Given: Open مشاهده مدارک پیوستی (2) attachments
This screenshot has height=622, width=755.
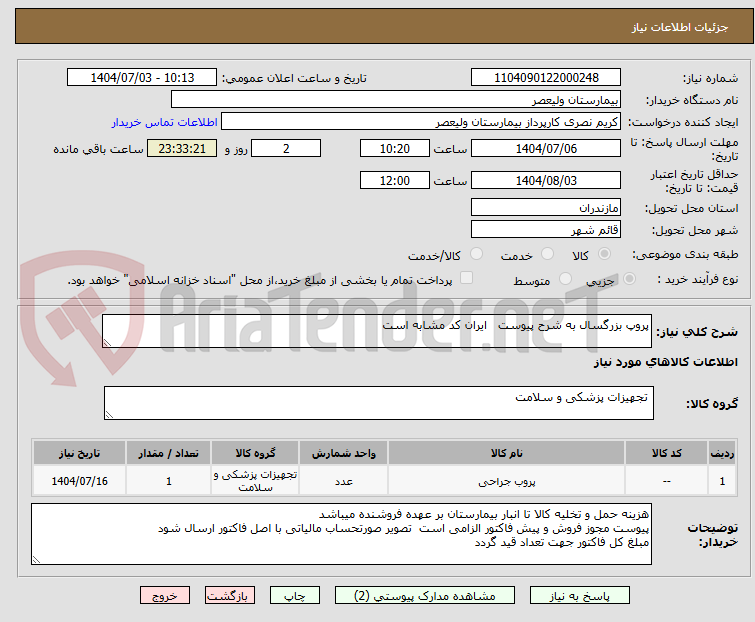Looking at the screenshot, I should [x=425, y=596].
